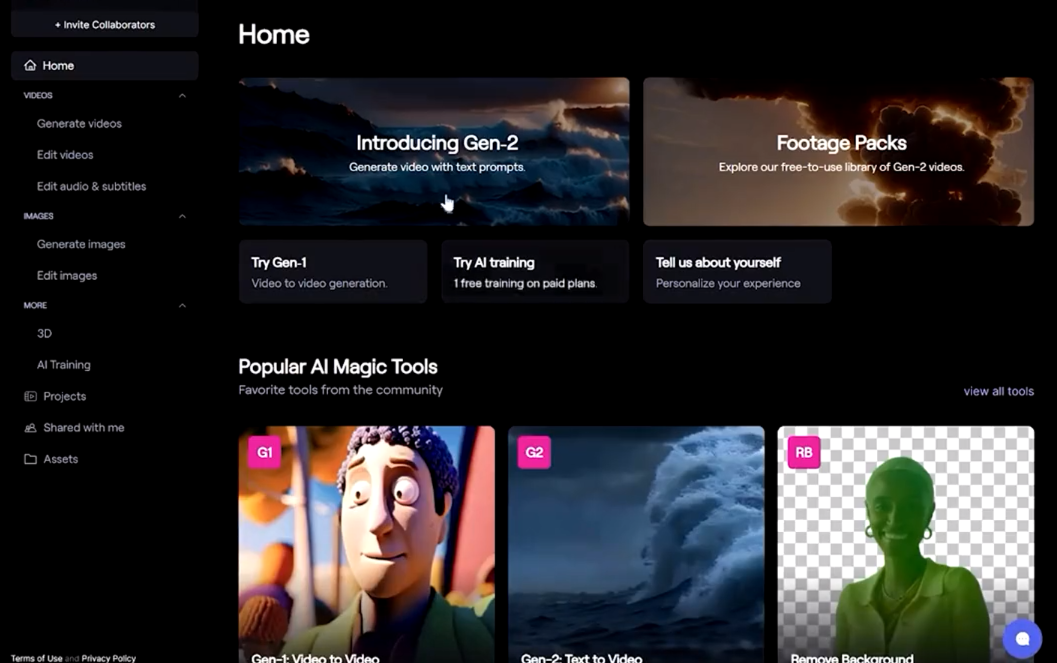The height and width of the screenshot is (663, 1057).
Task: Select Generate videos in the sidebar
Action: pos(81,123)
